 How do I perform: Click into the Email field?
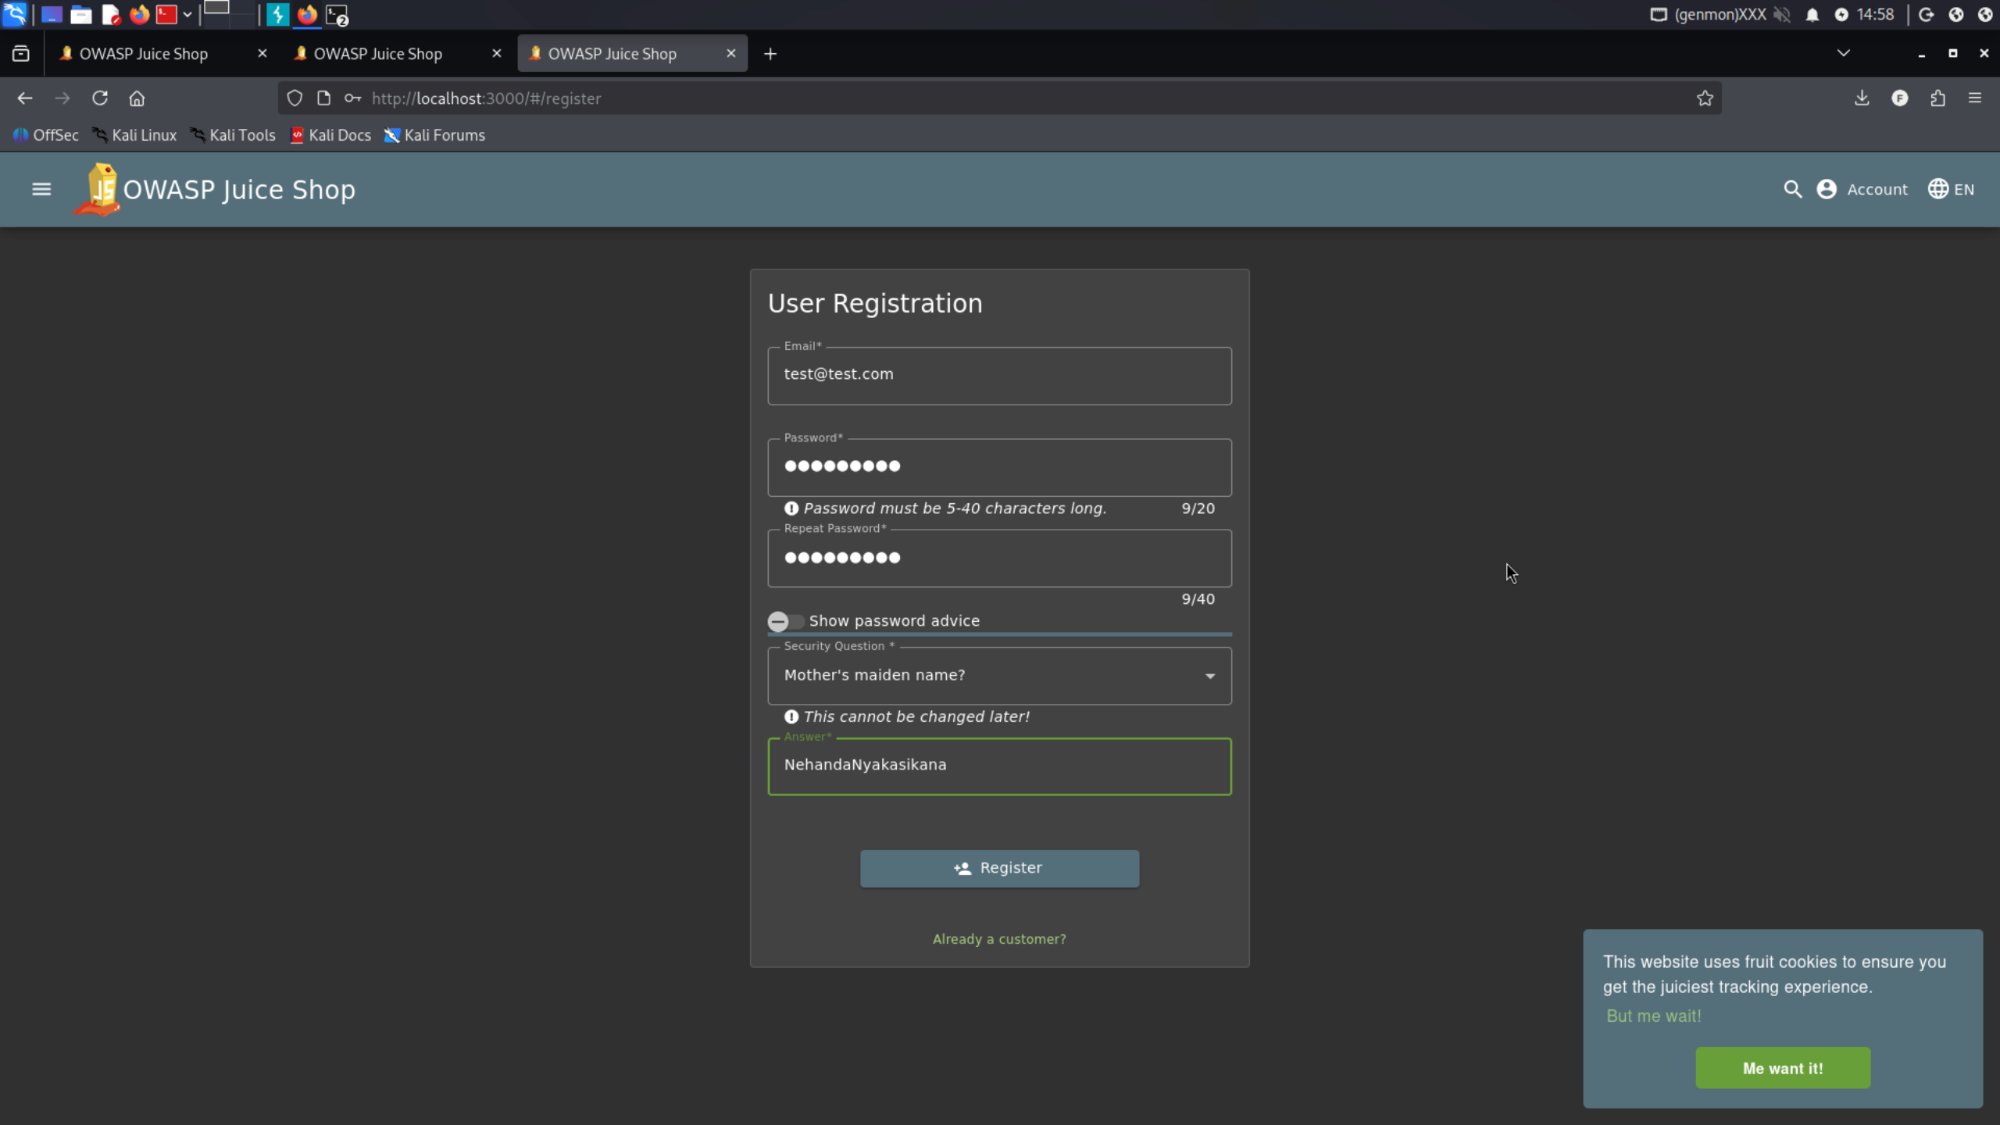click(999, 375)
